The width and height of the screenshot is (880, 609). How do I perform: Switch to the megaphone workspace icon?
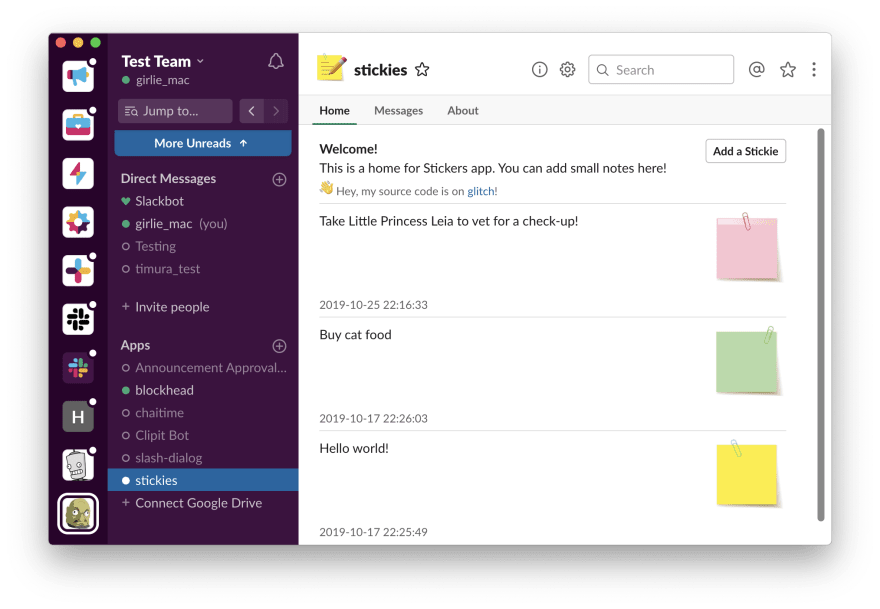click(78, 76)
